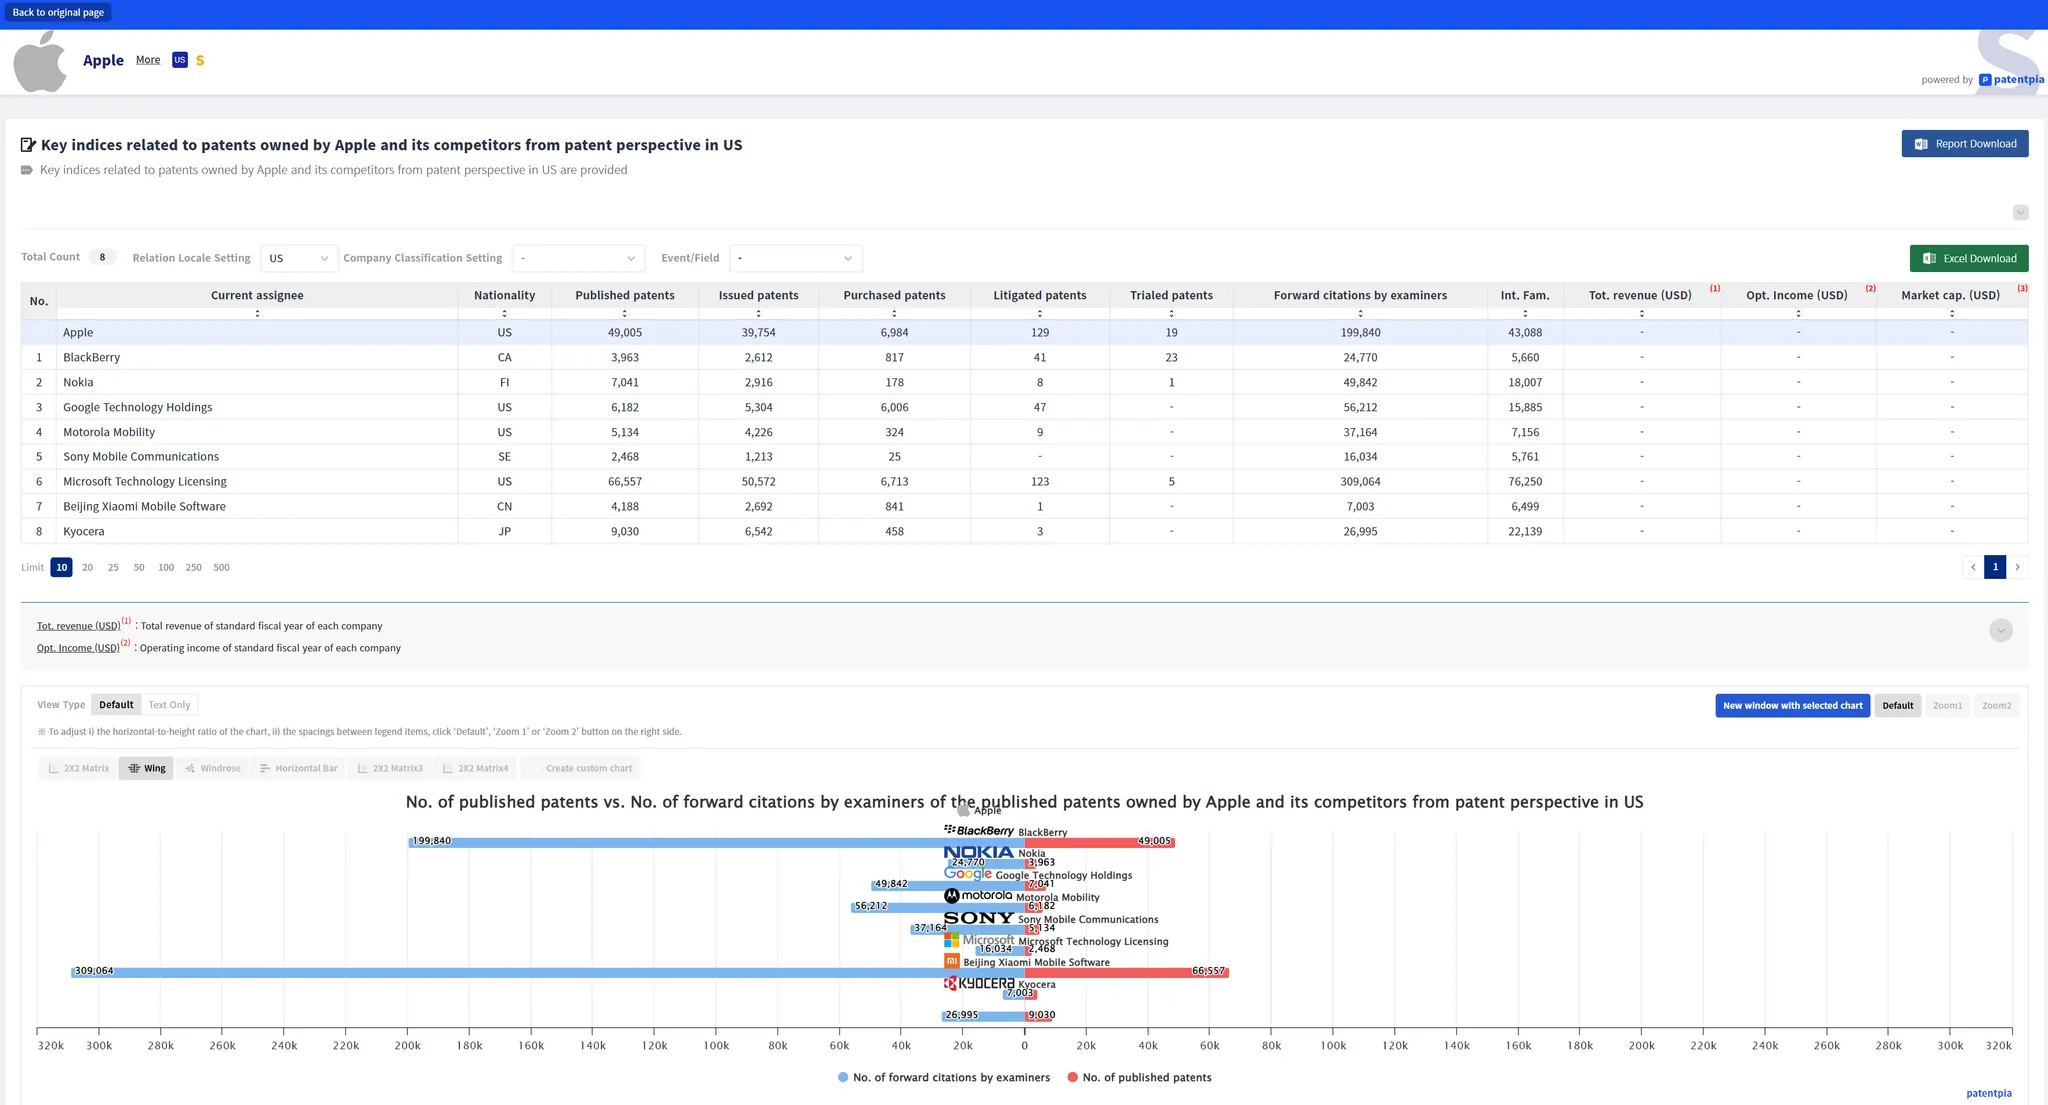Select the 2X2 Matrix chart tab
Image resolution: width=2048 pixels, height=1105 pixels.
click(78, 768)
